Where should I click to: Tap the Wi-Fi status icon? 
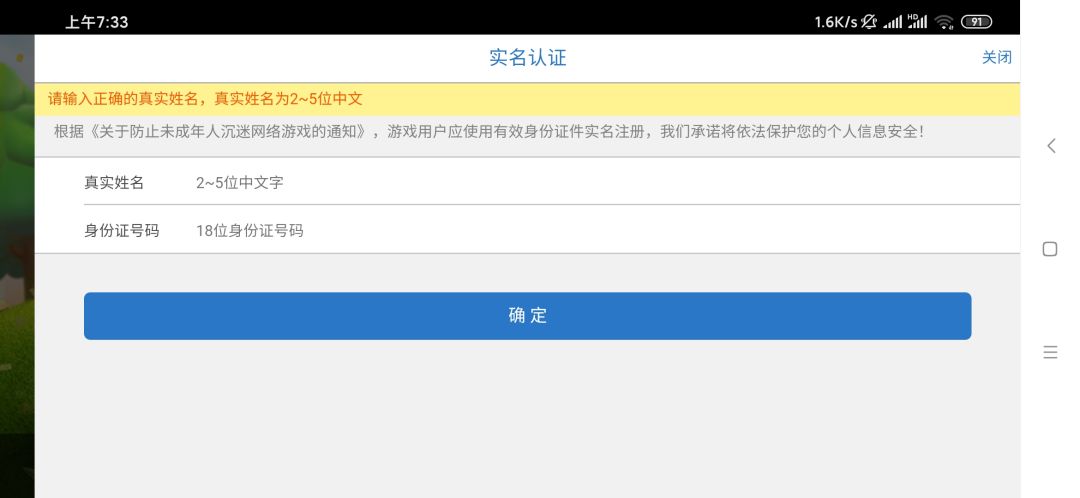[944, 22]
